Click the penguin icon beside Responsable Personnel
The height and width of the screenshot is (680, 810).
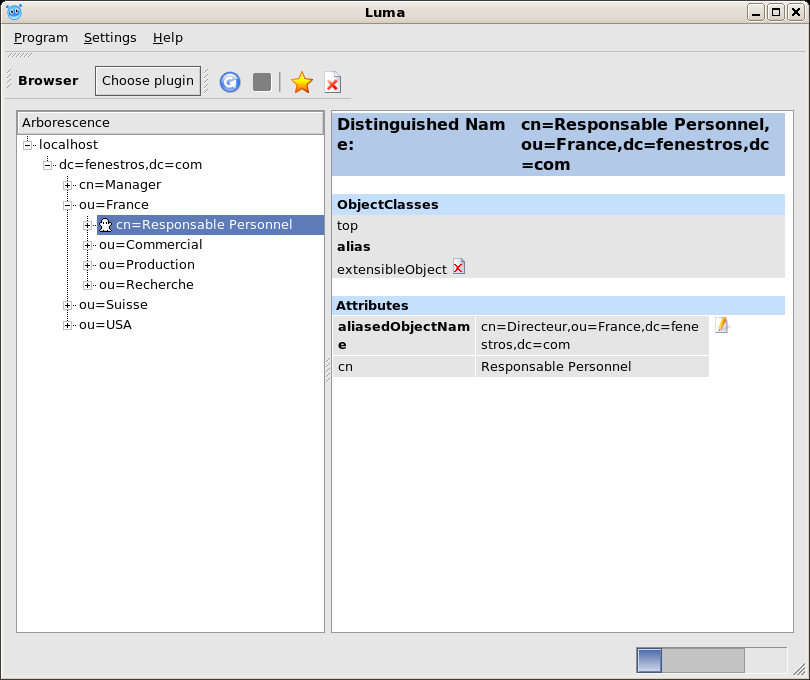coord(105,225)
